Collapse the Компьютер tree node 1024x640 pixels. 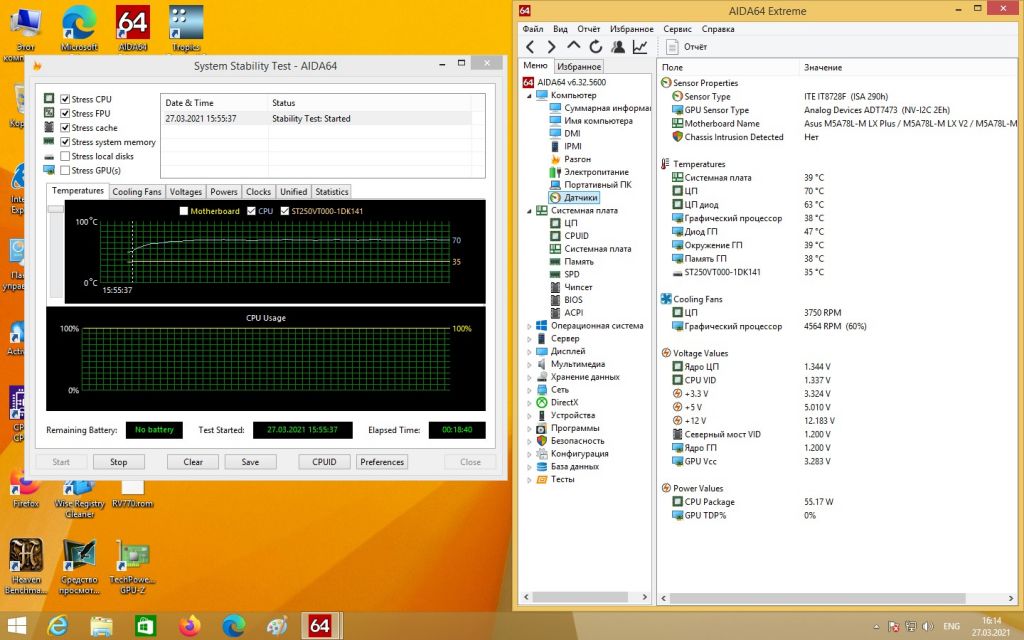(529, 95)
